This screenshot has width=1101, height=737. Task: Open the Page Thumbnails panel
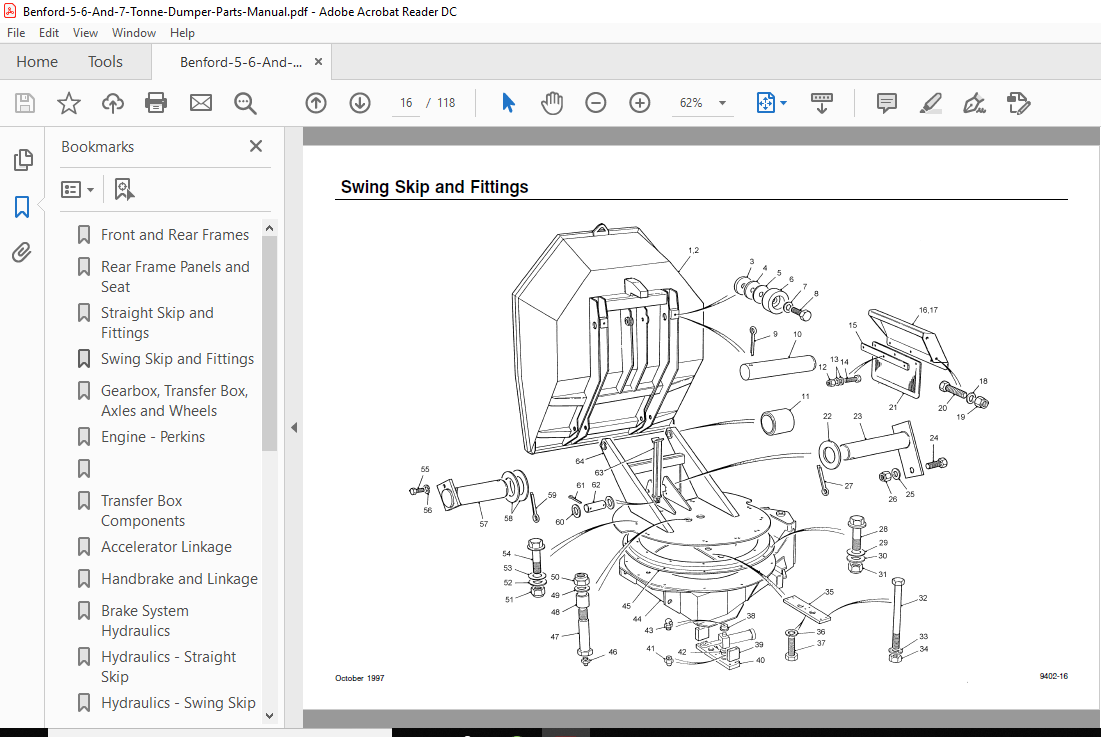tap(22, 160)
